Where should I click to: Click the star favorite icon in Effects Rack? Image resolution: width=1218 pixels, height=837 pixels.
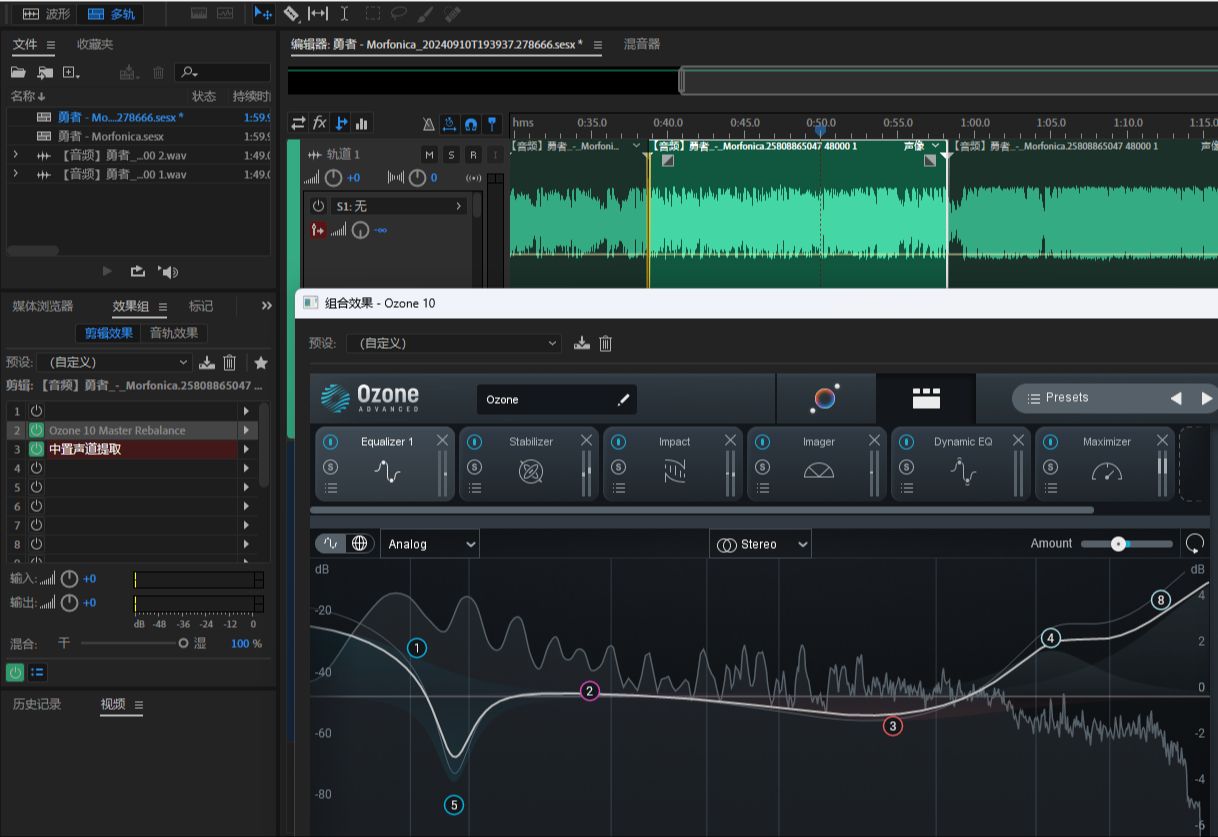click(x=261, y=362)
